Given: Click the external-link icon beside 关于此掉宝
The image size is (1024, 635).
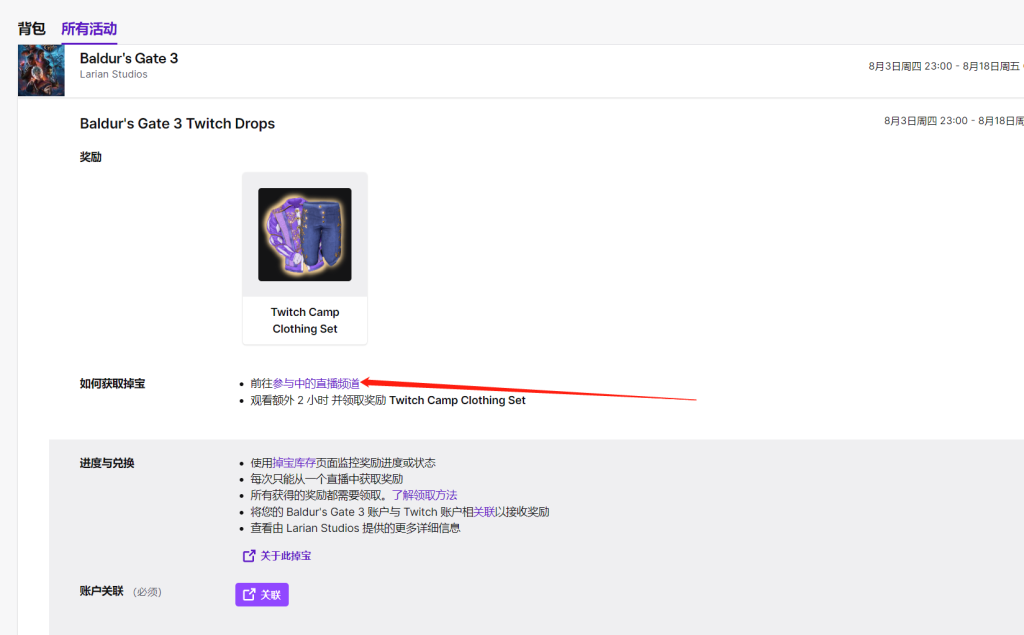Looking at the screenshot, I should click(x=249, y=556).
